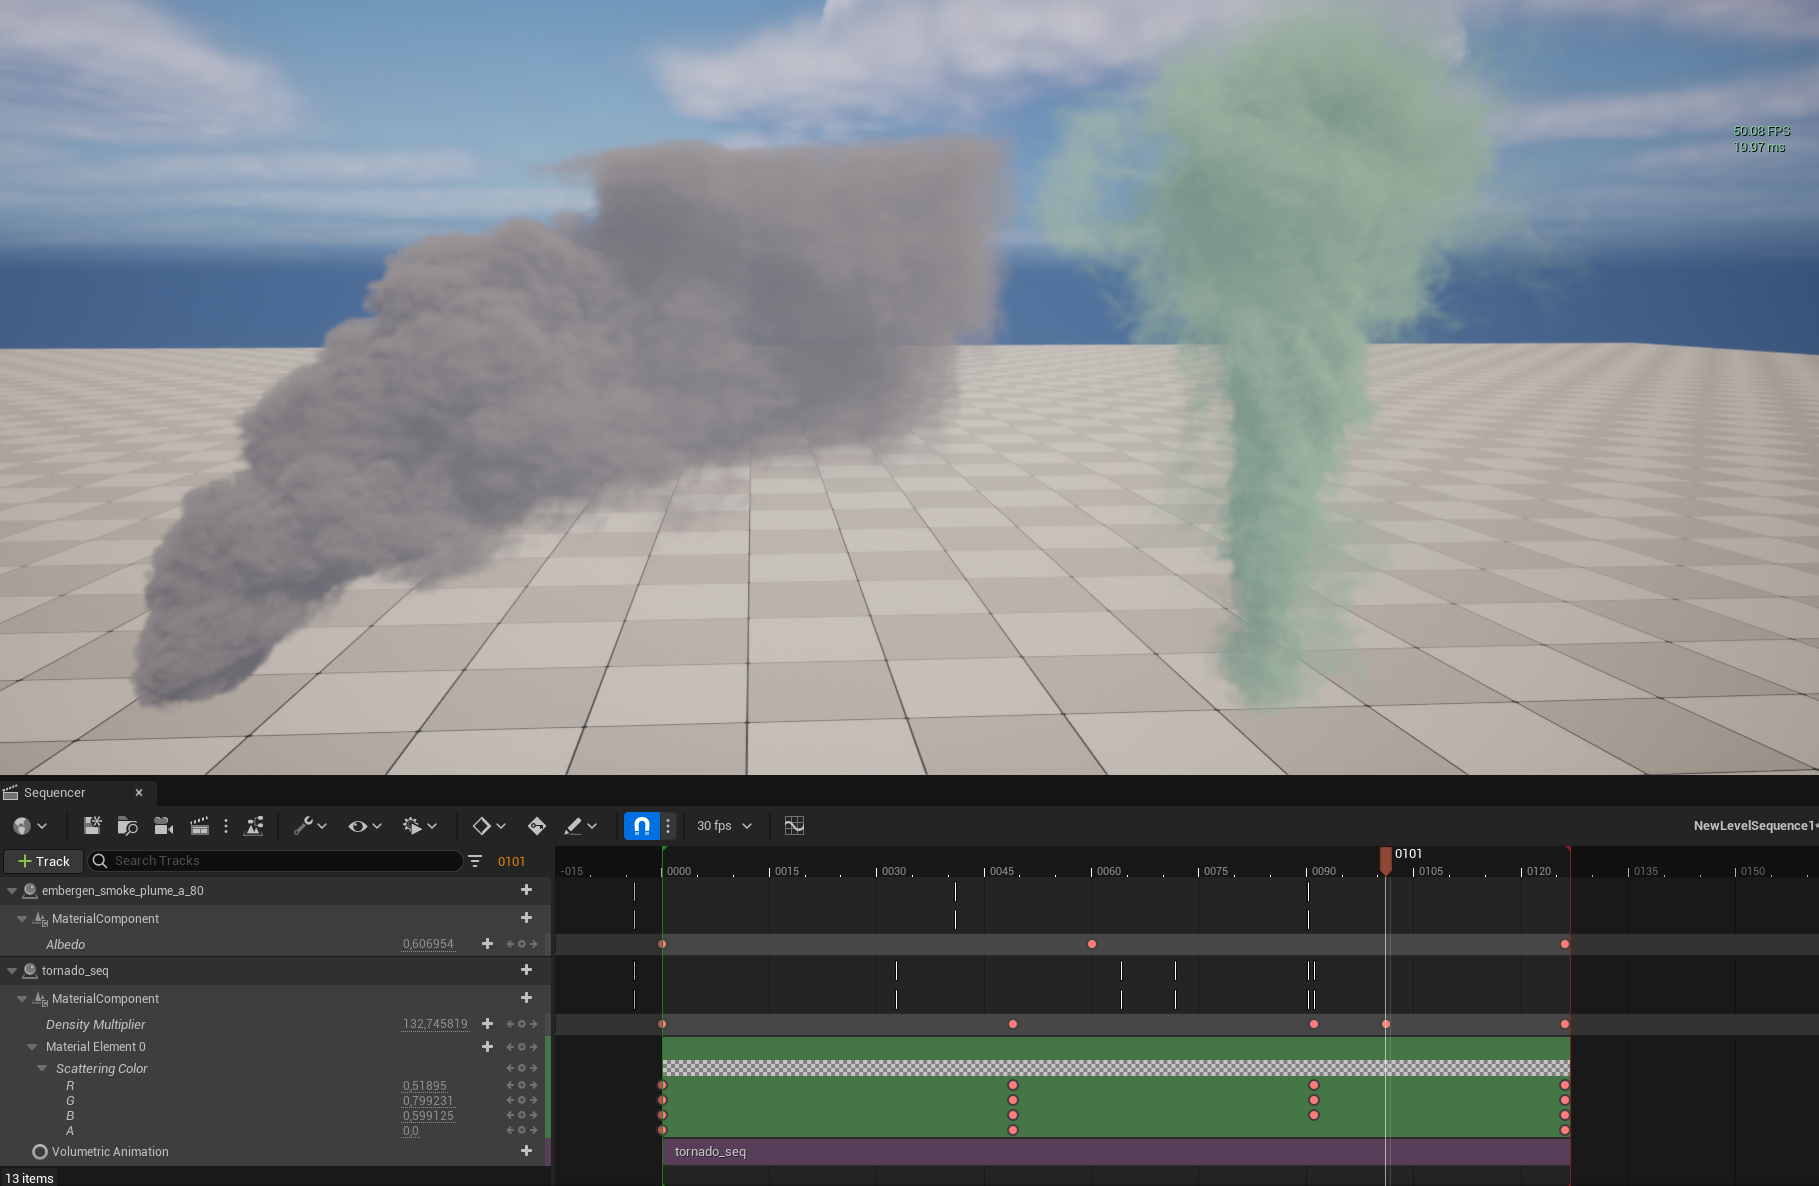Add a key on the Albedo track

click(487, 943)
